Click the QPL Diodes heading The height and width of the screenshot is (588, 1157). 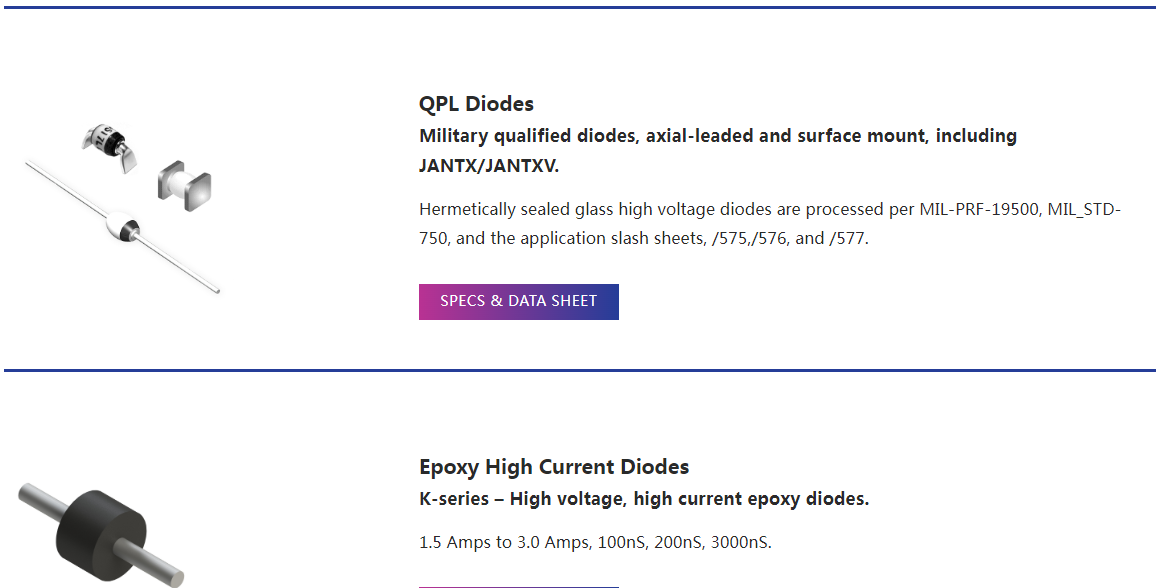coord(476,104)
